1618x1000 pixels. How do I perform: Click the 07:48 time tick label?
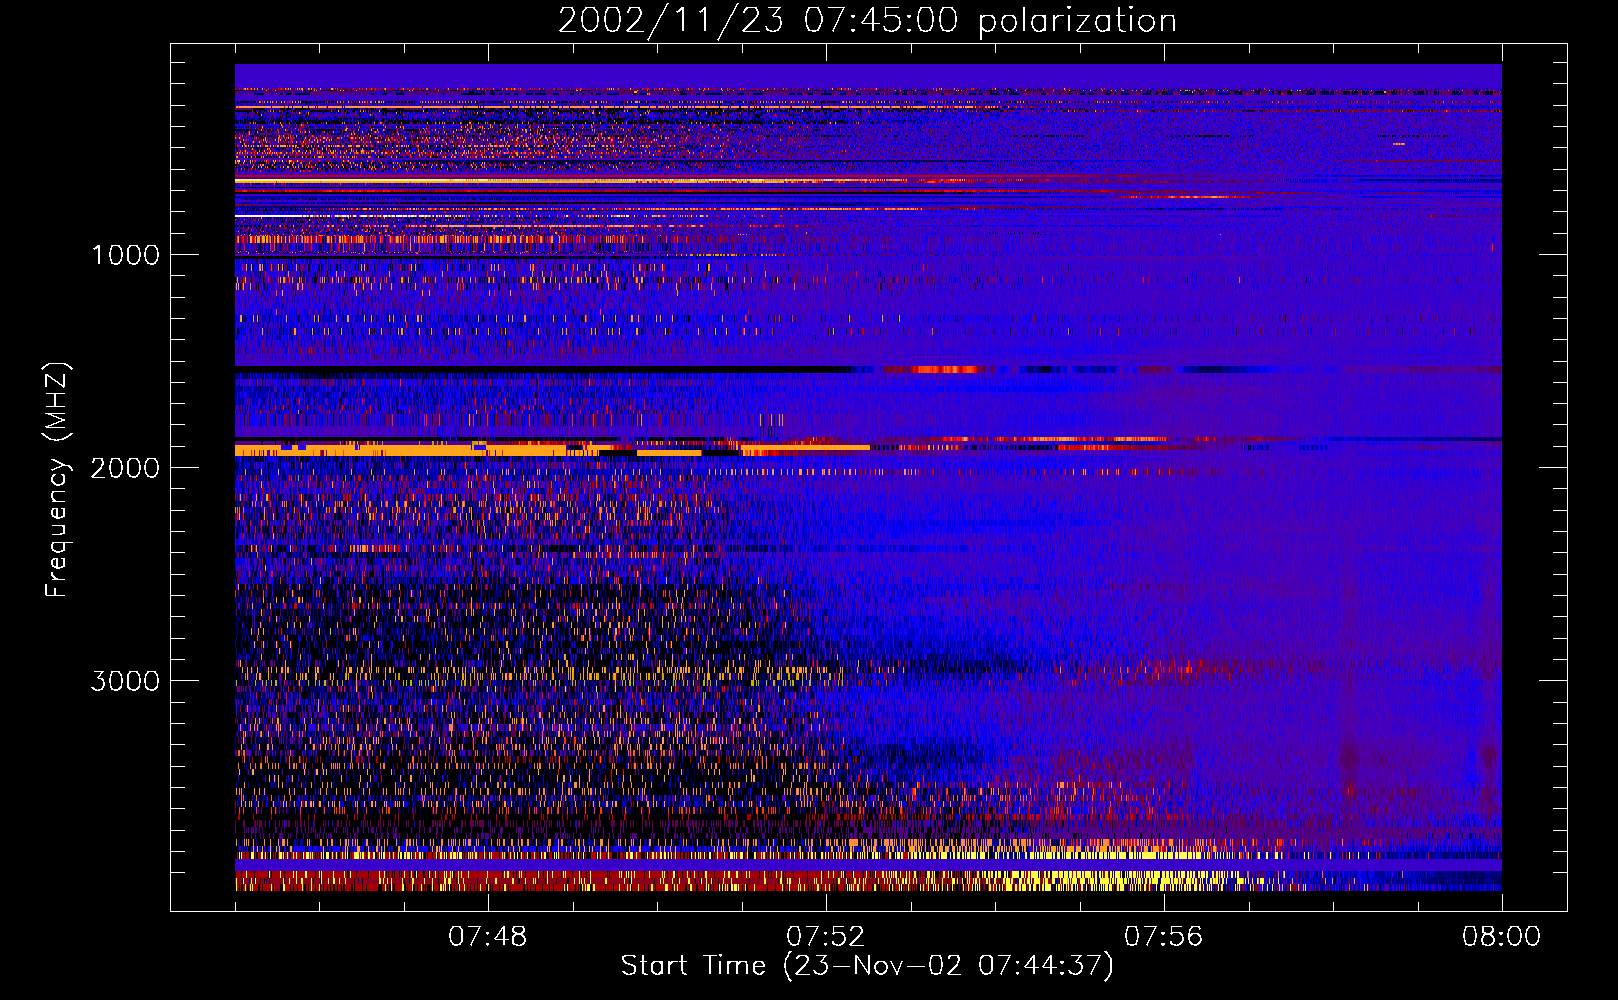(487, 937)
